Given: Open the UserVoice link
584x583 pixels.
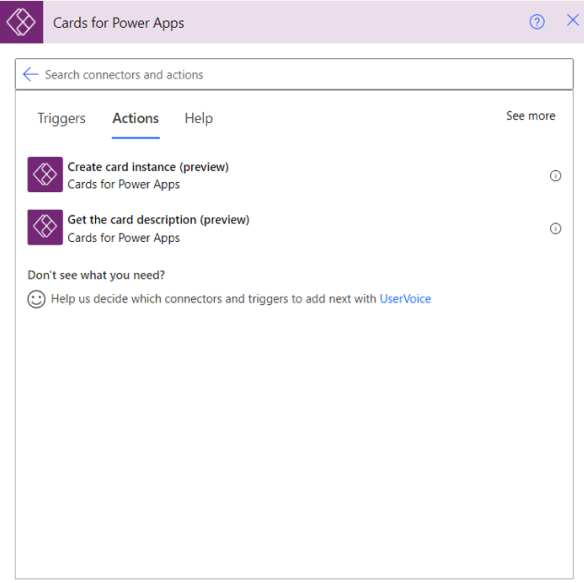Looking at the screenshot, I should click(x=405, y=299).
